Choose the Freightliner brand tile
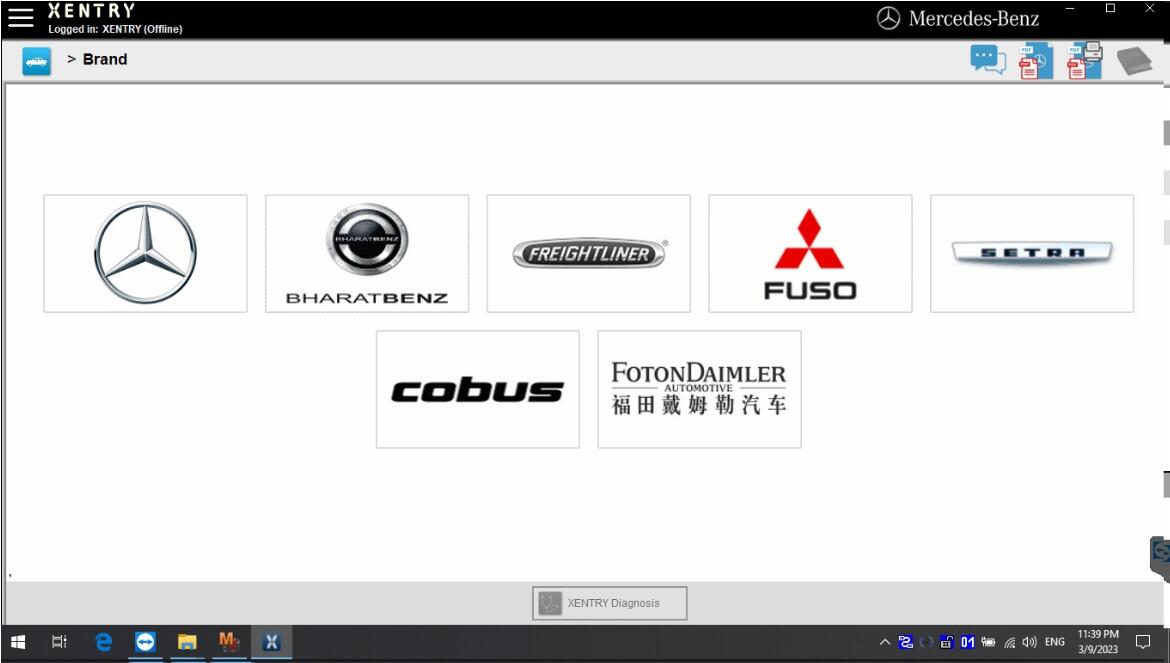Image resolution: width=1170 pixels, height=663 pixels. coord(589,254)
